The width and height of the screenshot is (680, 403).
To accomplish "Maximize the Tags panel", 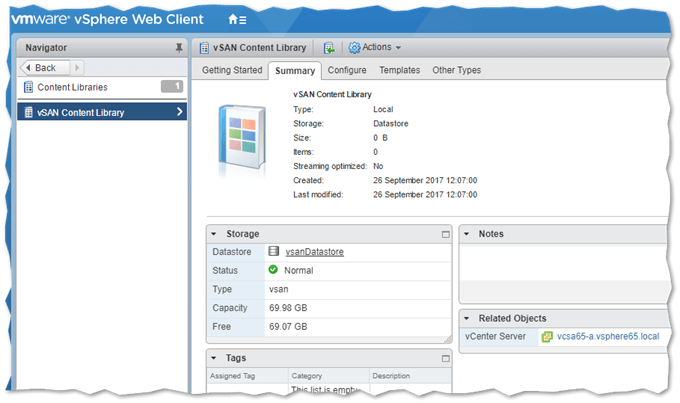I will pos(445,358).
